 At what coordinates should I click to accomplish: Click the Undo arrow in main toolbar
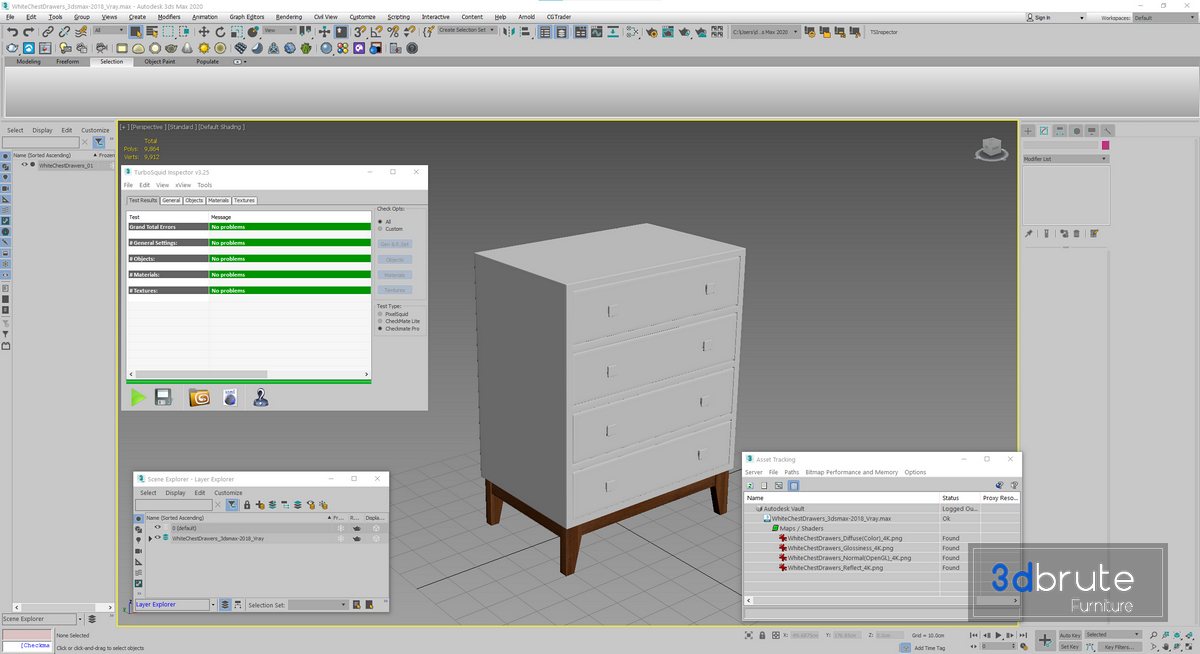pos(12,32)
